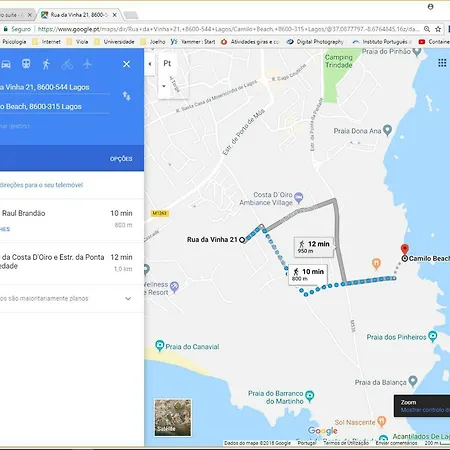Click the Wellness Resort hotel marker
This screenshot has width=450, height=450.
coord(174,286)
